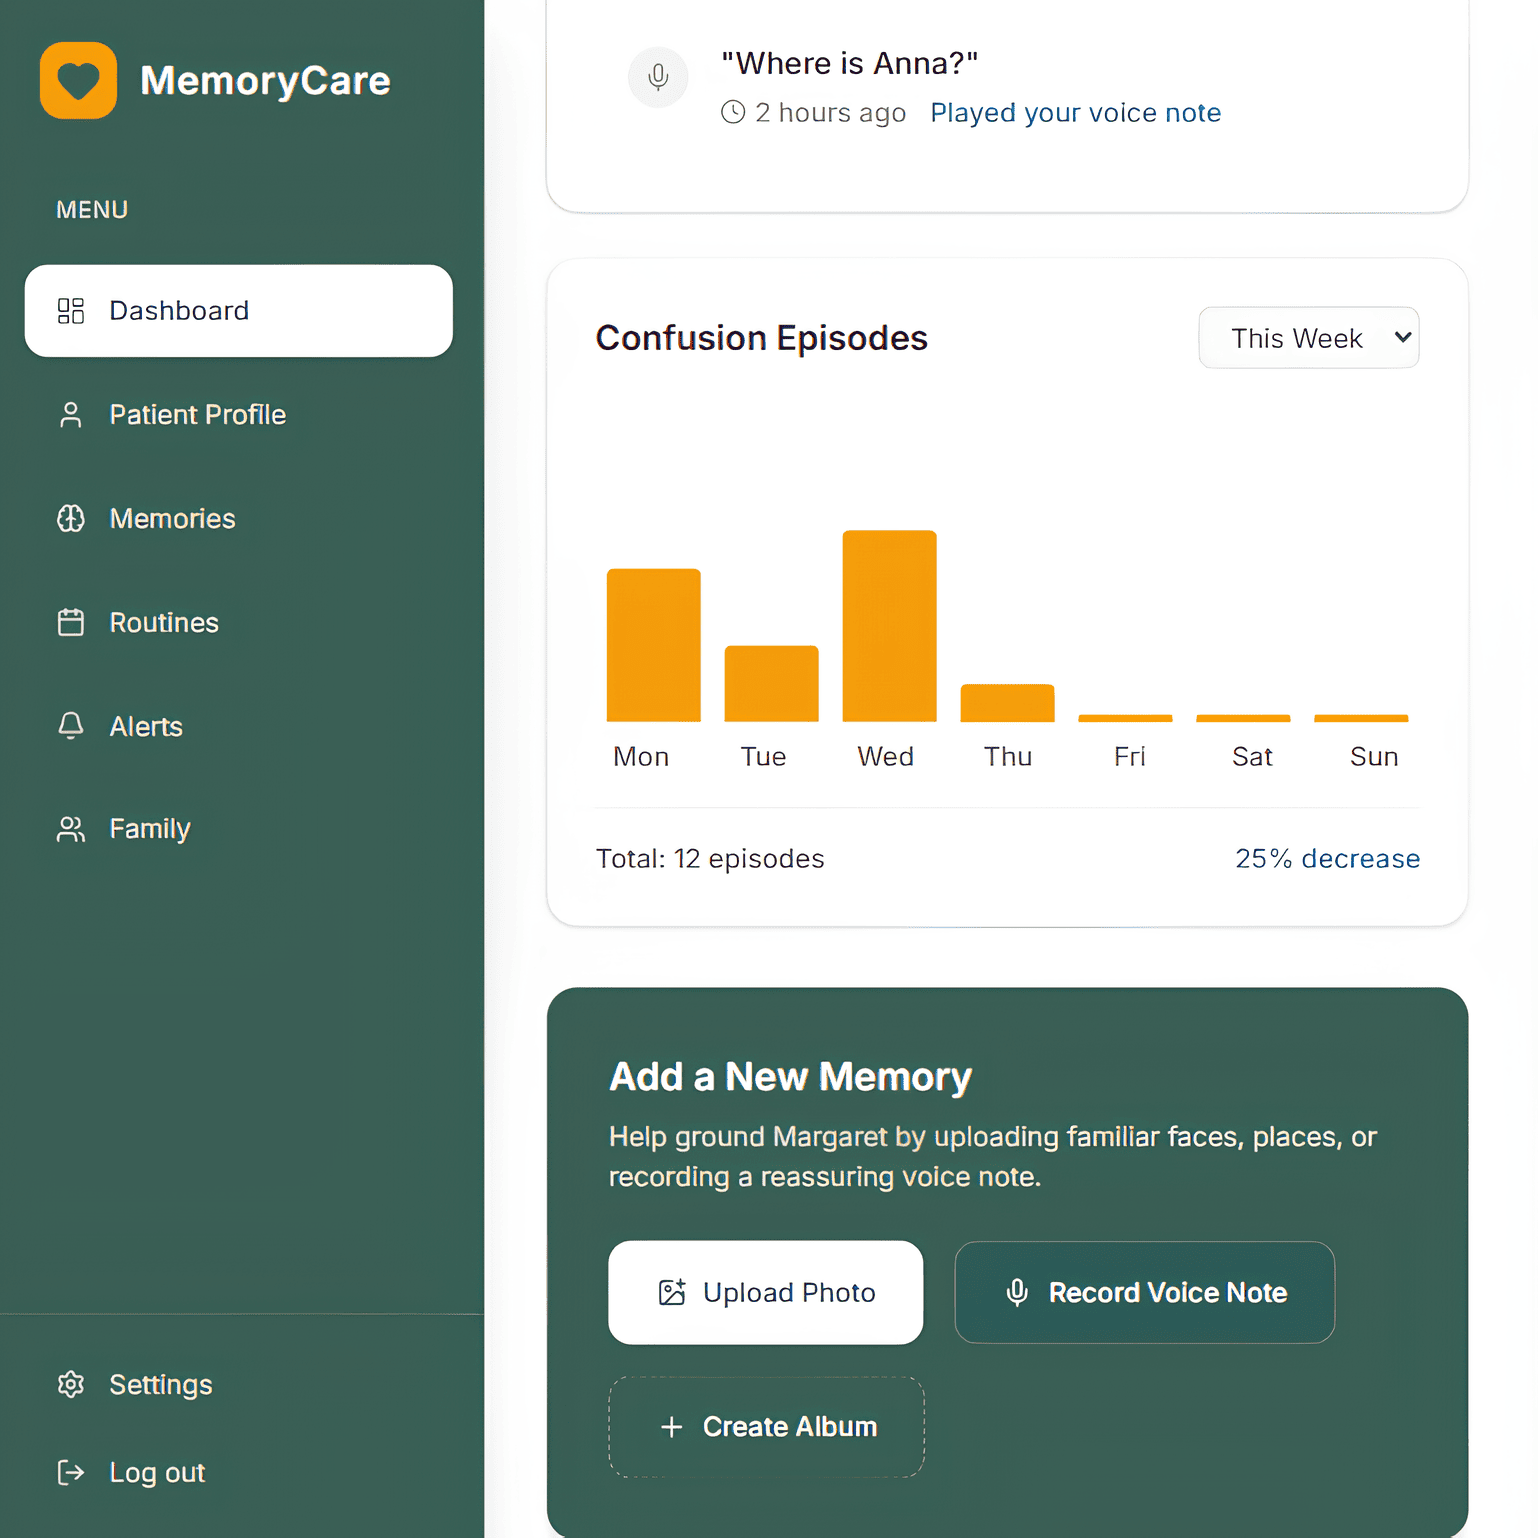Image resolution: width=1538 pixels, height=1538 pixels.
Task: Go to the Alerts menu item
Action: pyautogui.click(x=146, y=726)
